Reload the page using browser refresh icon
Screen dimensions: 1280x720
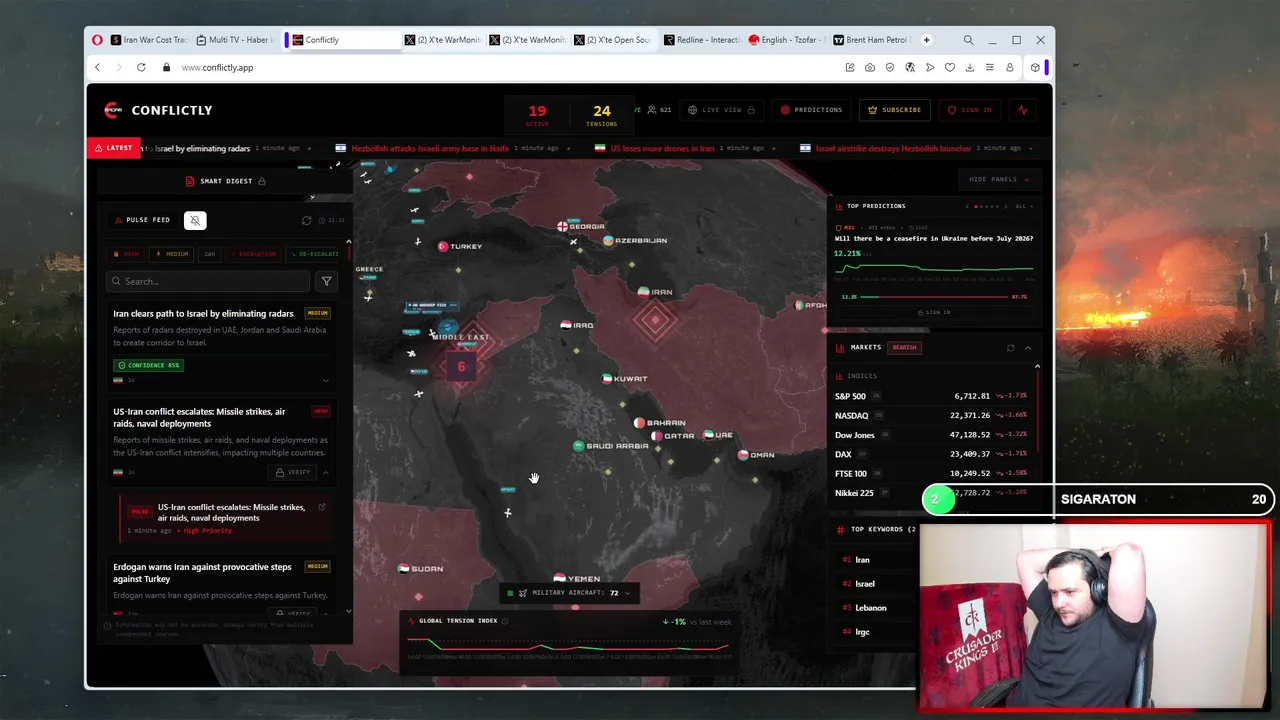141,67
